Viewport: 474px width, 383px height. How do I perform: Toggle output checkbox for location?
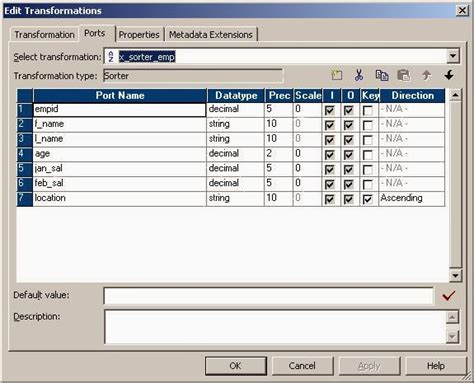[x=349, y=199]
